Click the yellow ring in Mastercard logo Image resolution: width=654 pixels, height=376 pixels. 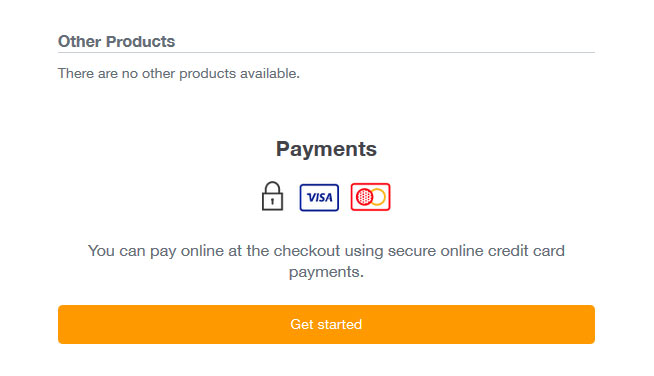point(378,197)
